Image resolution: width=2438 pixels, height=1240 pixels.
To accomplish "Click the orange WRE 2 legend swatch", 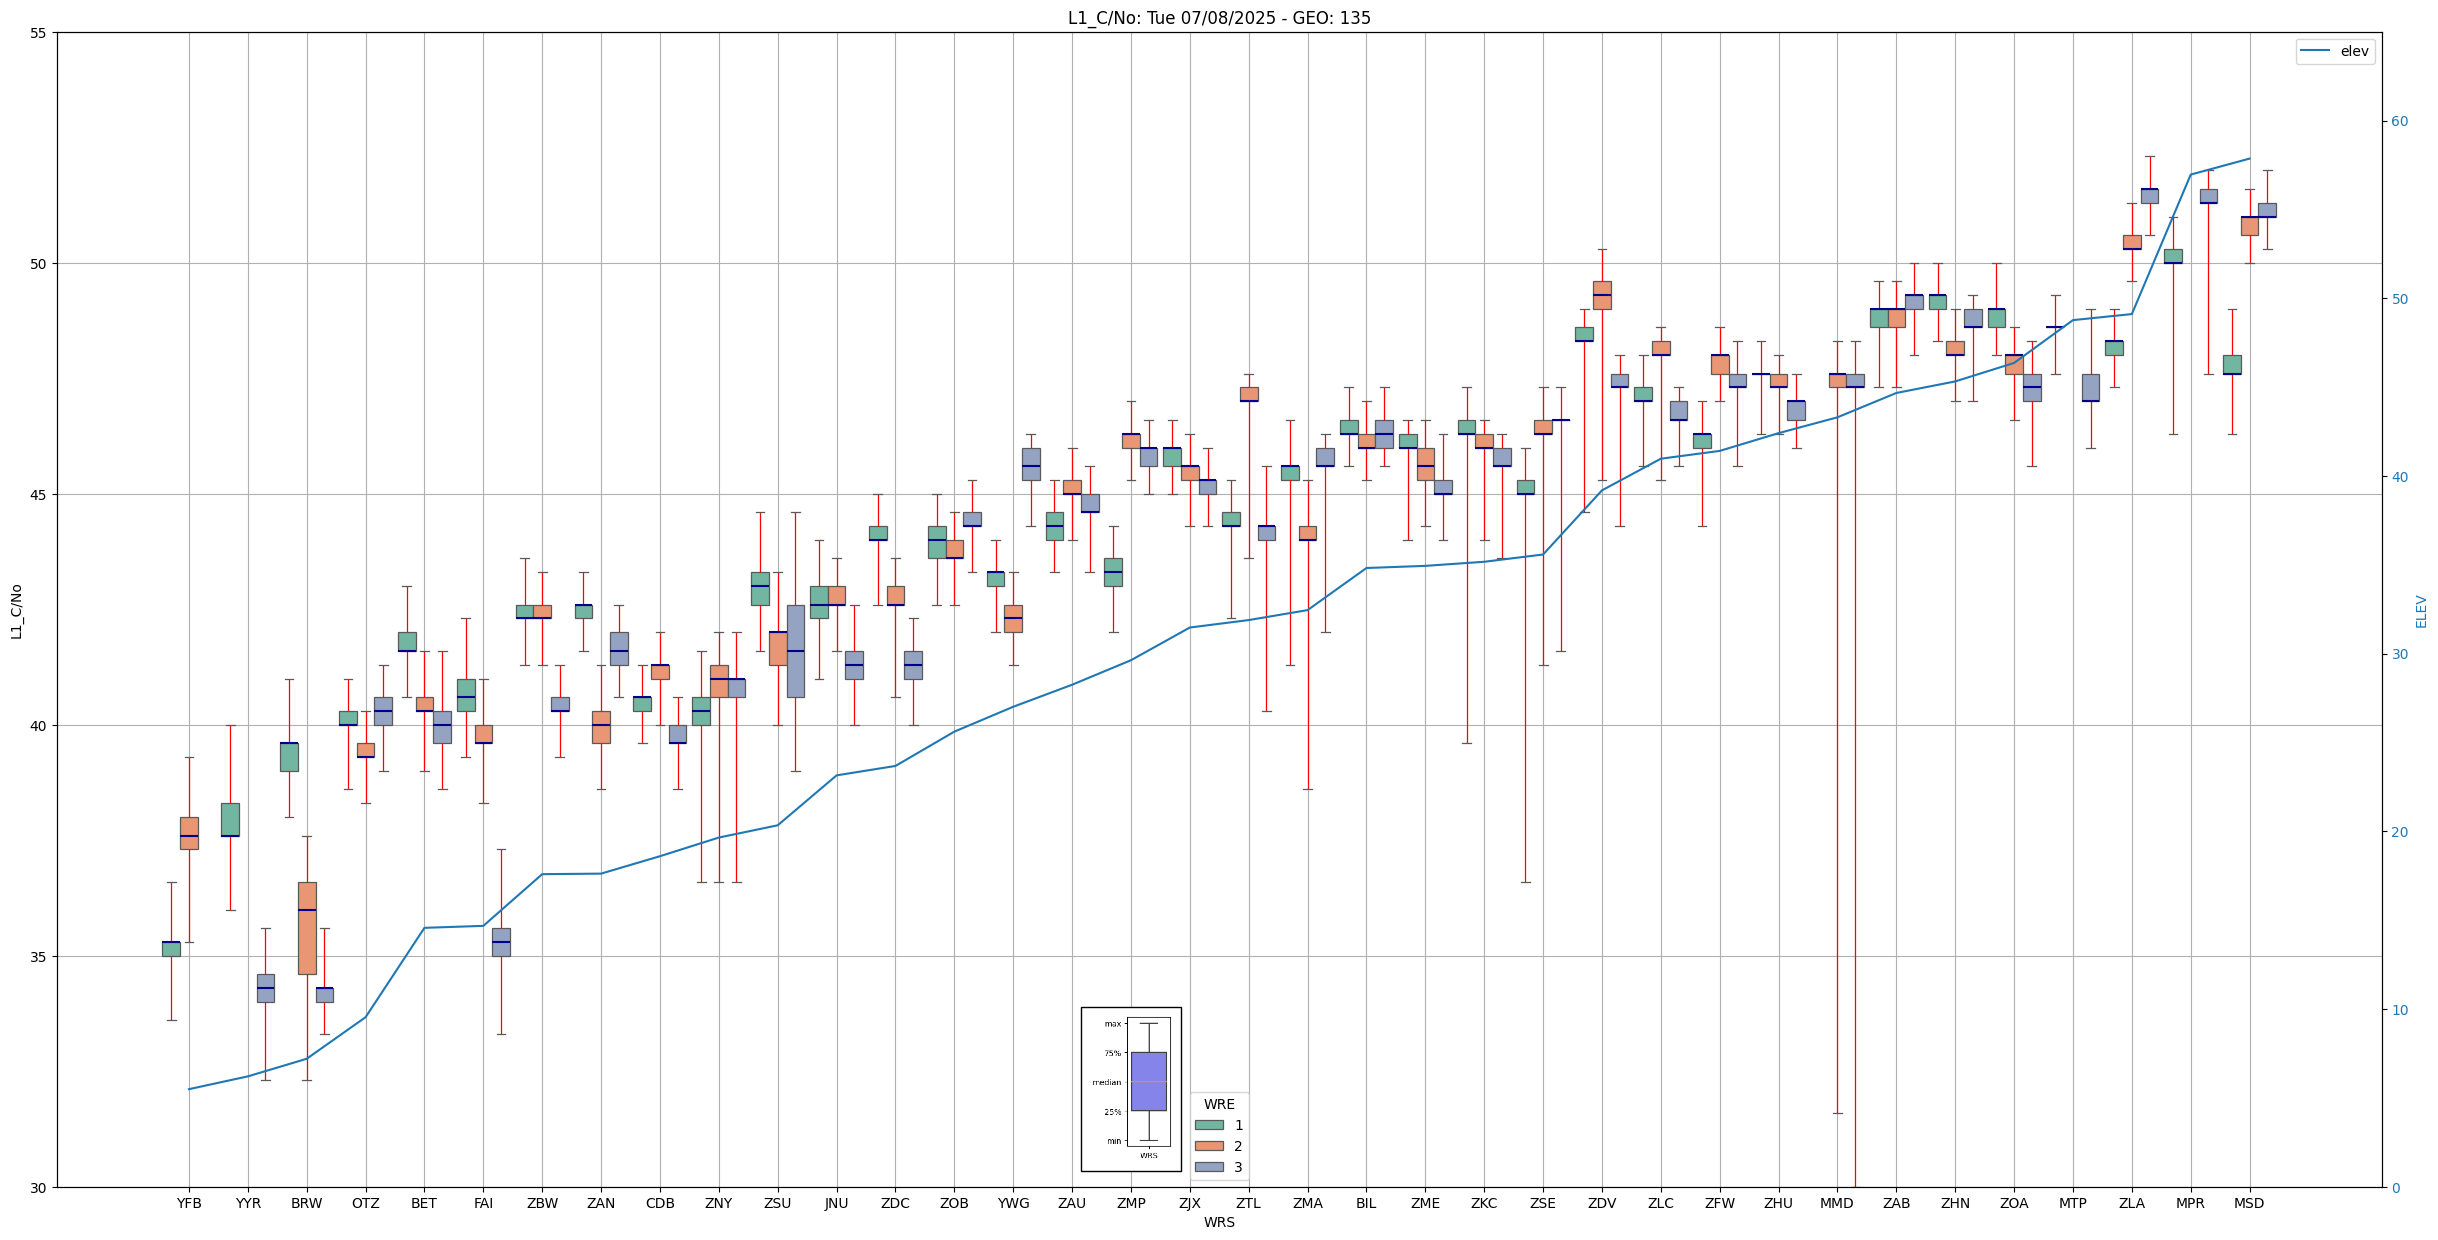I will [1209, 1146].
